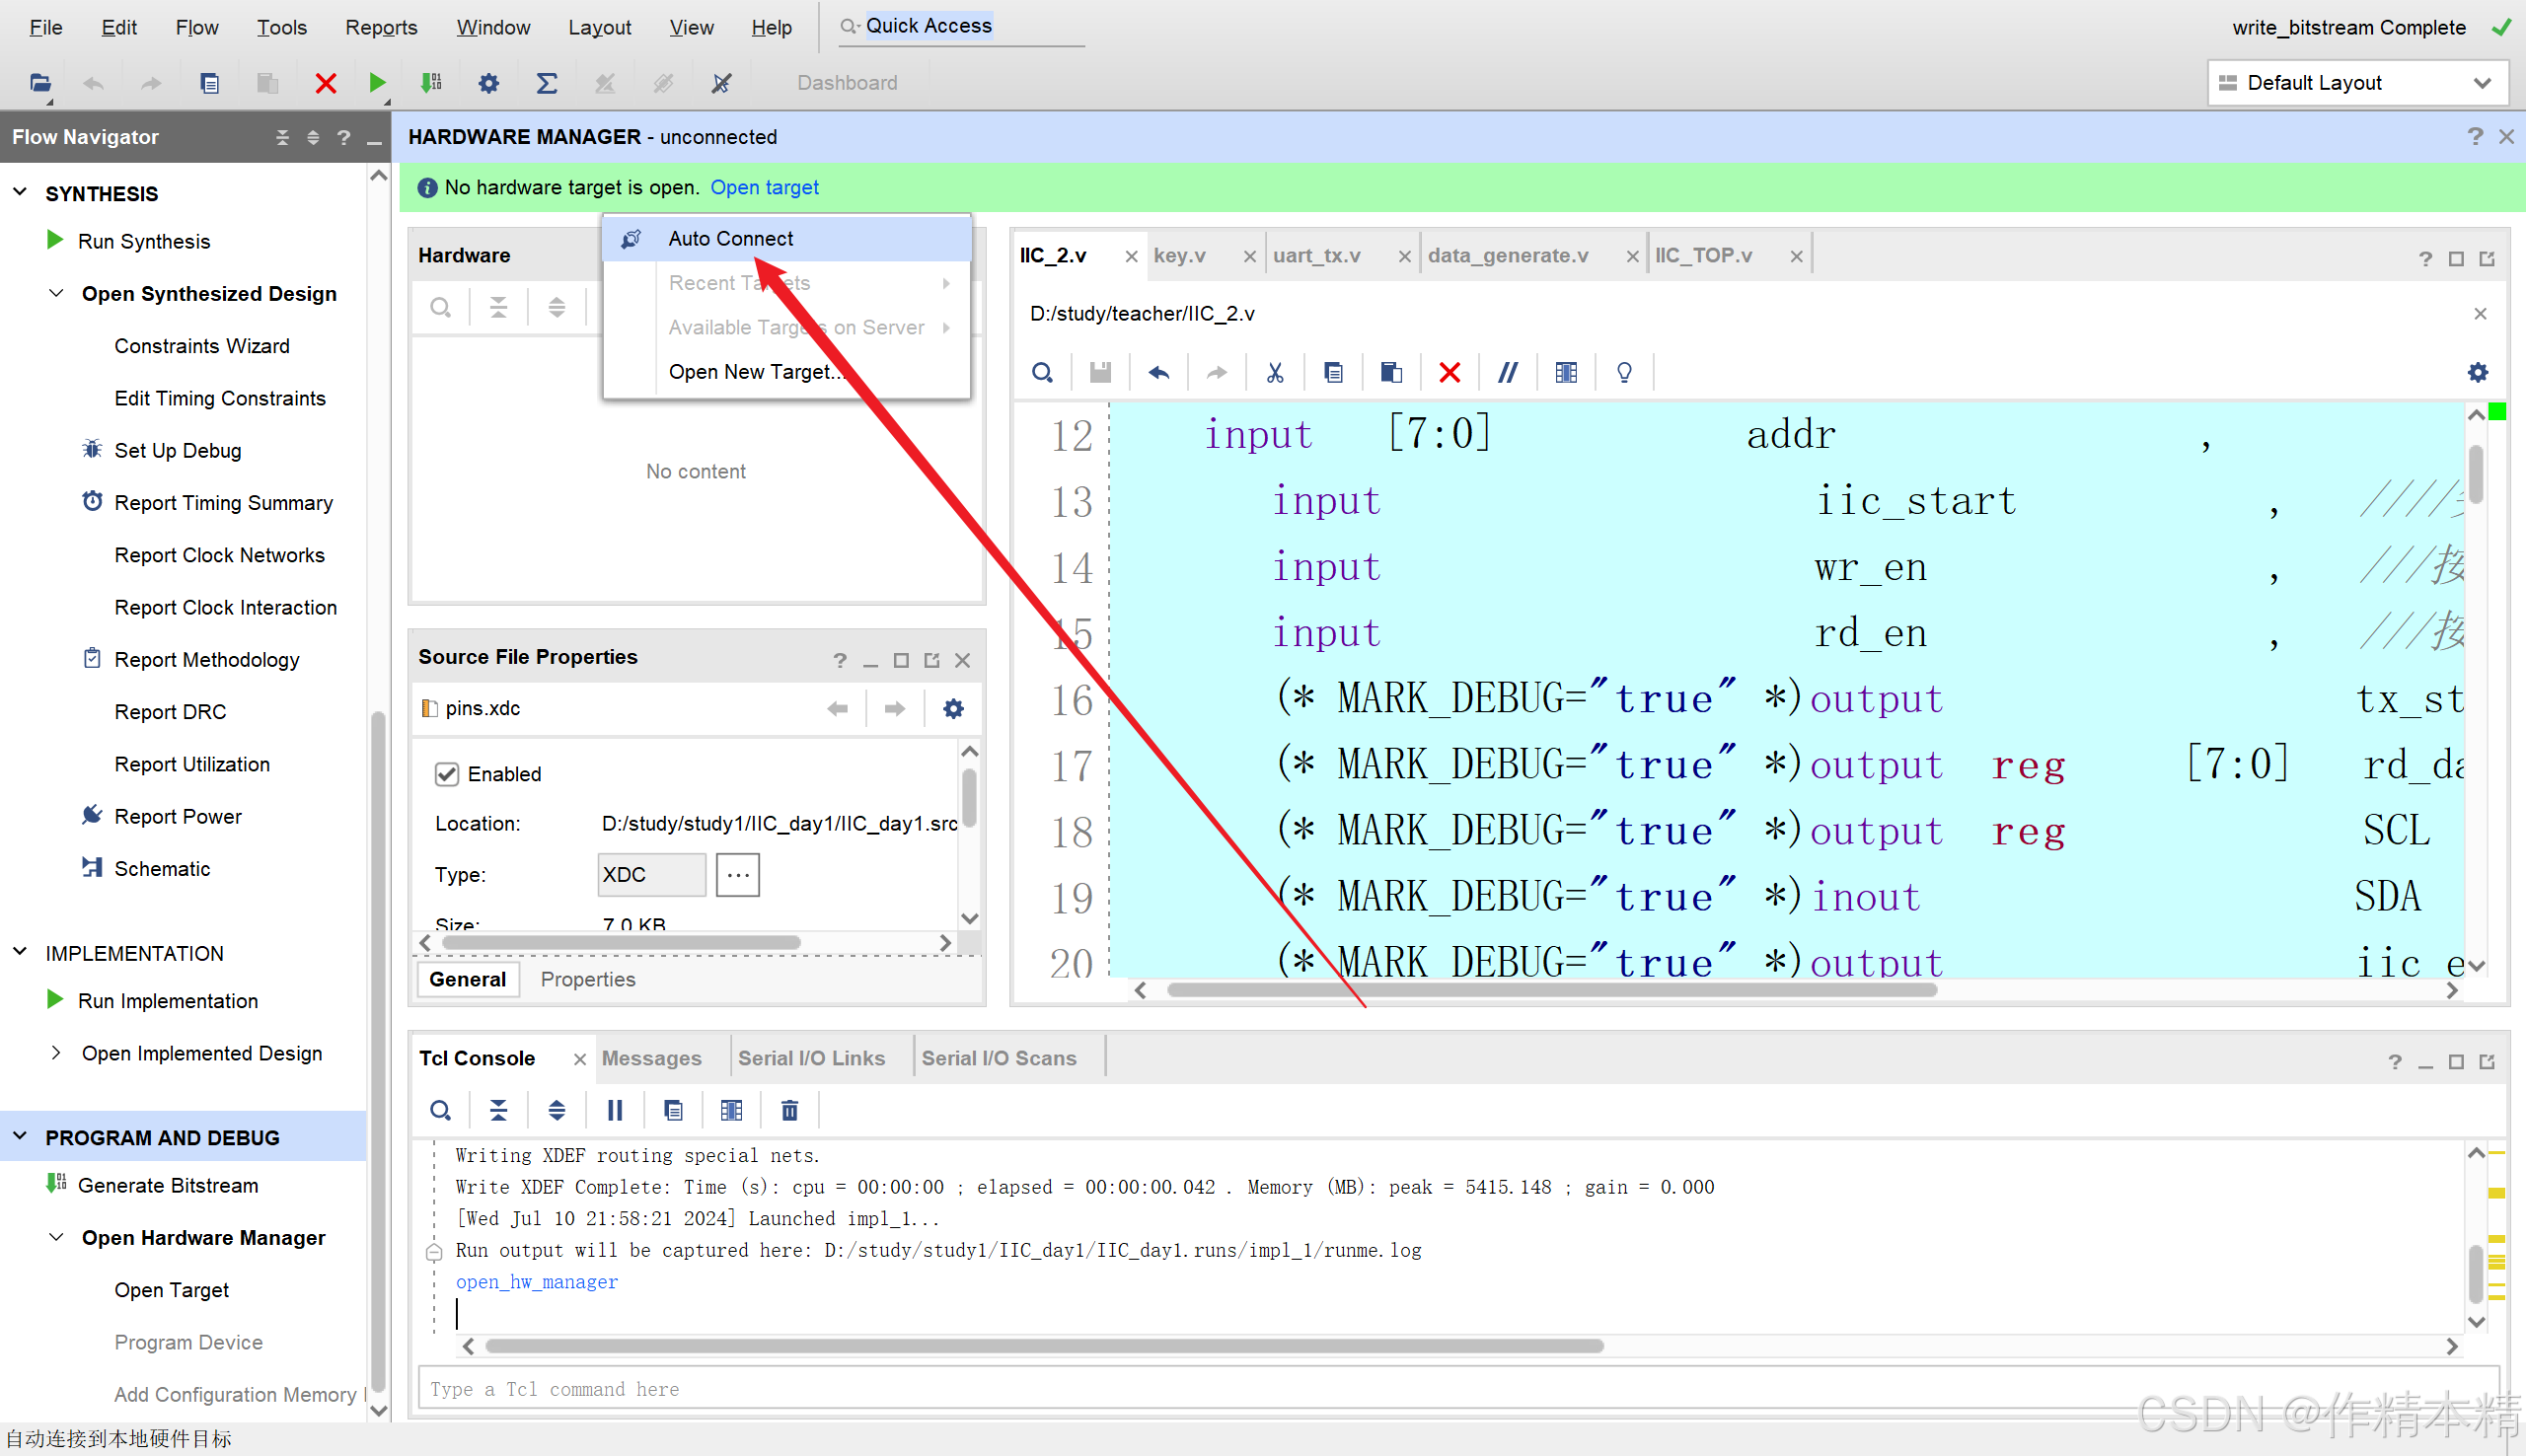Open the Messages tab
This screenshot has height=1456, width=2526.
(651, 1058)
